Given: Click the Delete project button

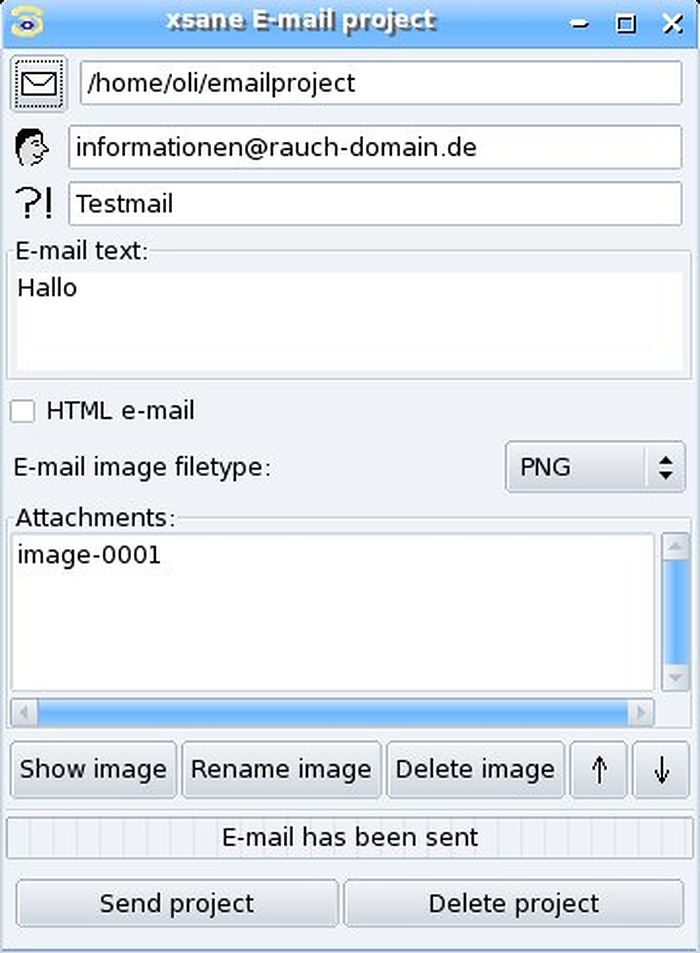Looking at the screenshot, I should pyautogui.click(x=514, y=903).
